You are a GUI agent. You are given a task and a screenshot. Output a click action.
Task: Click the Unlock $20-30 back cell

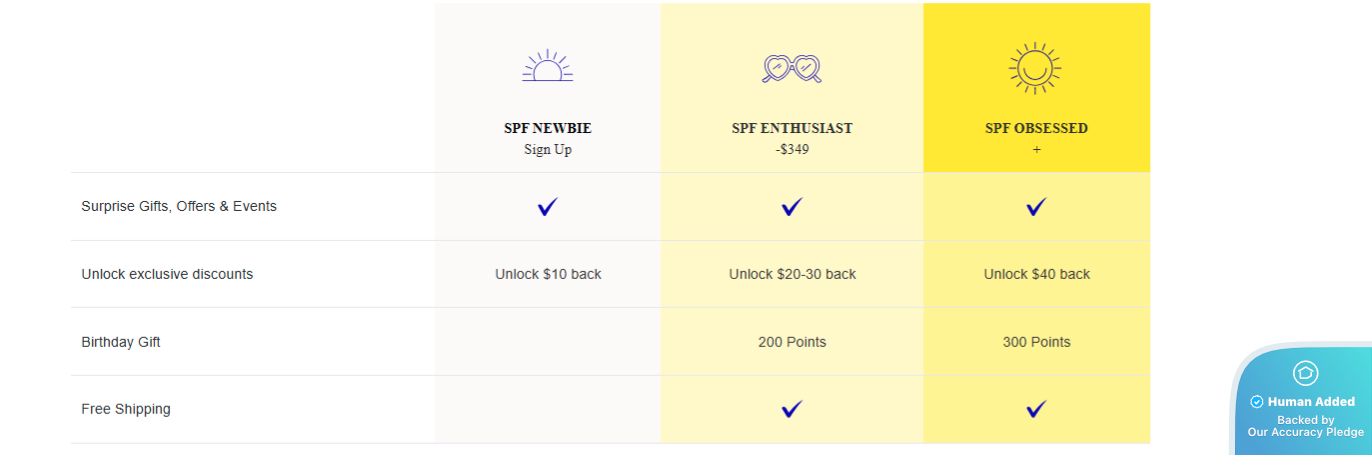[792, 274]
